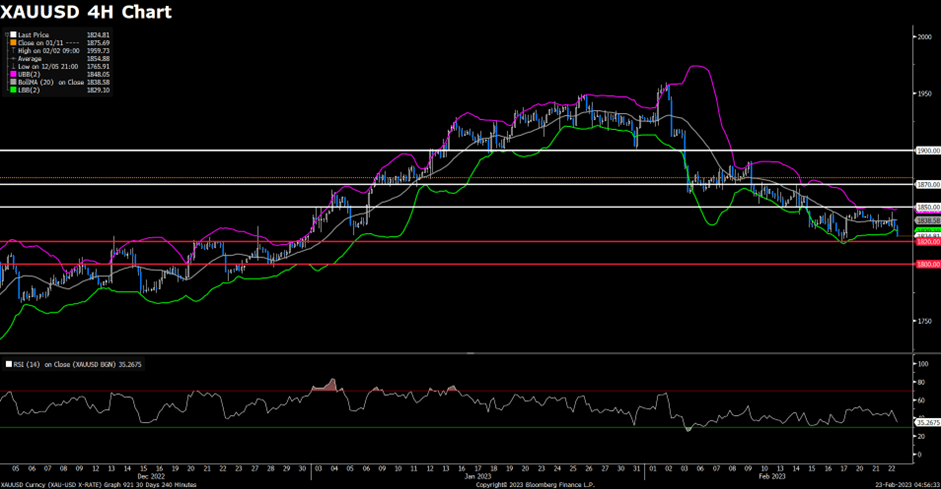Click the 1850.00 price level label
This screenshot has width=941, height=489.
coord(928,207)
